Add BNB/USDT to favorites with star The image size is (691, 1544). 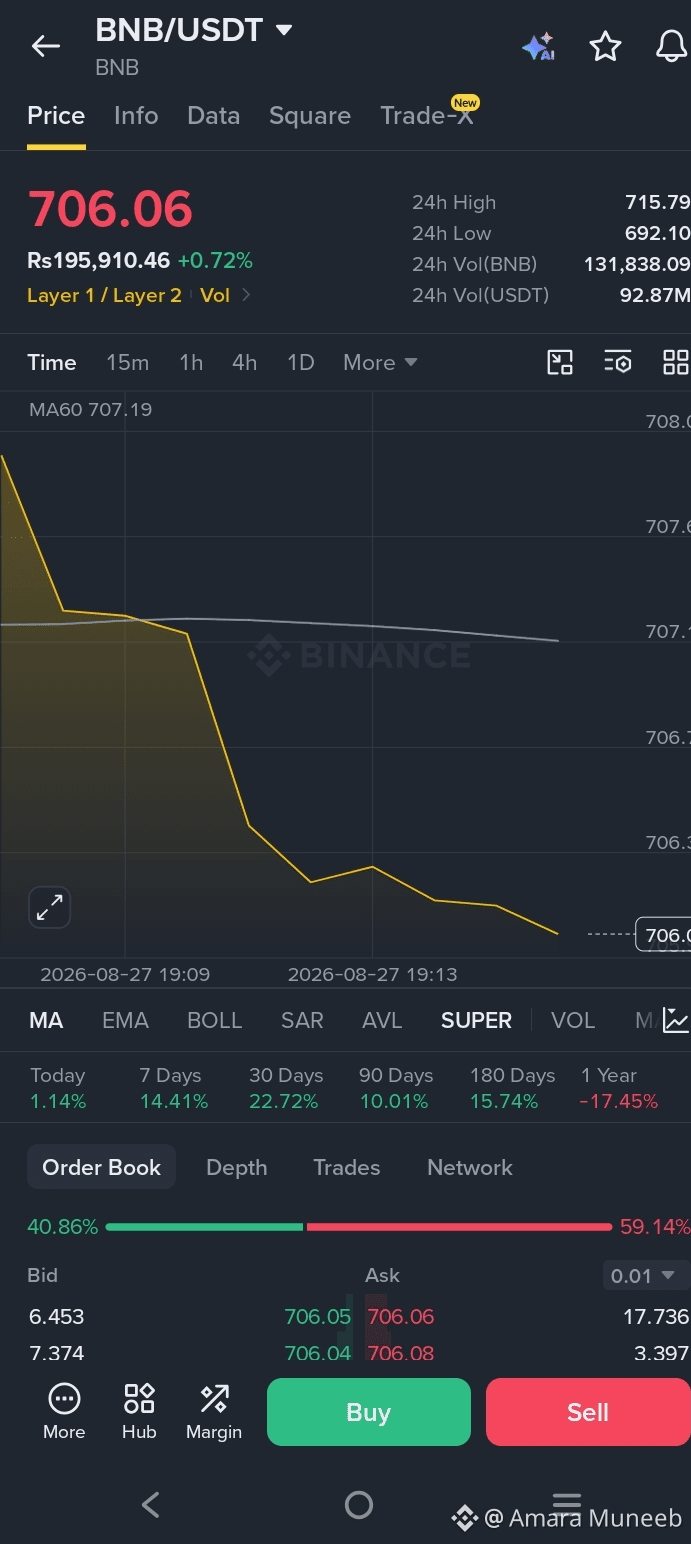click(605, 46)
